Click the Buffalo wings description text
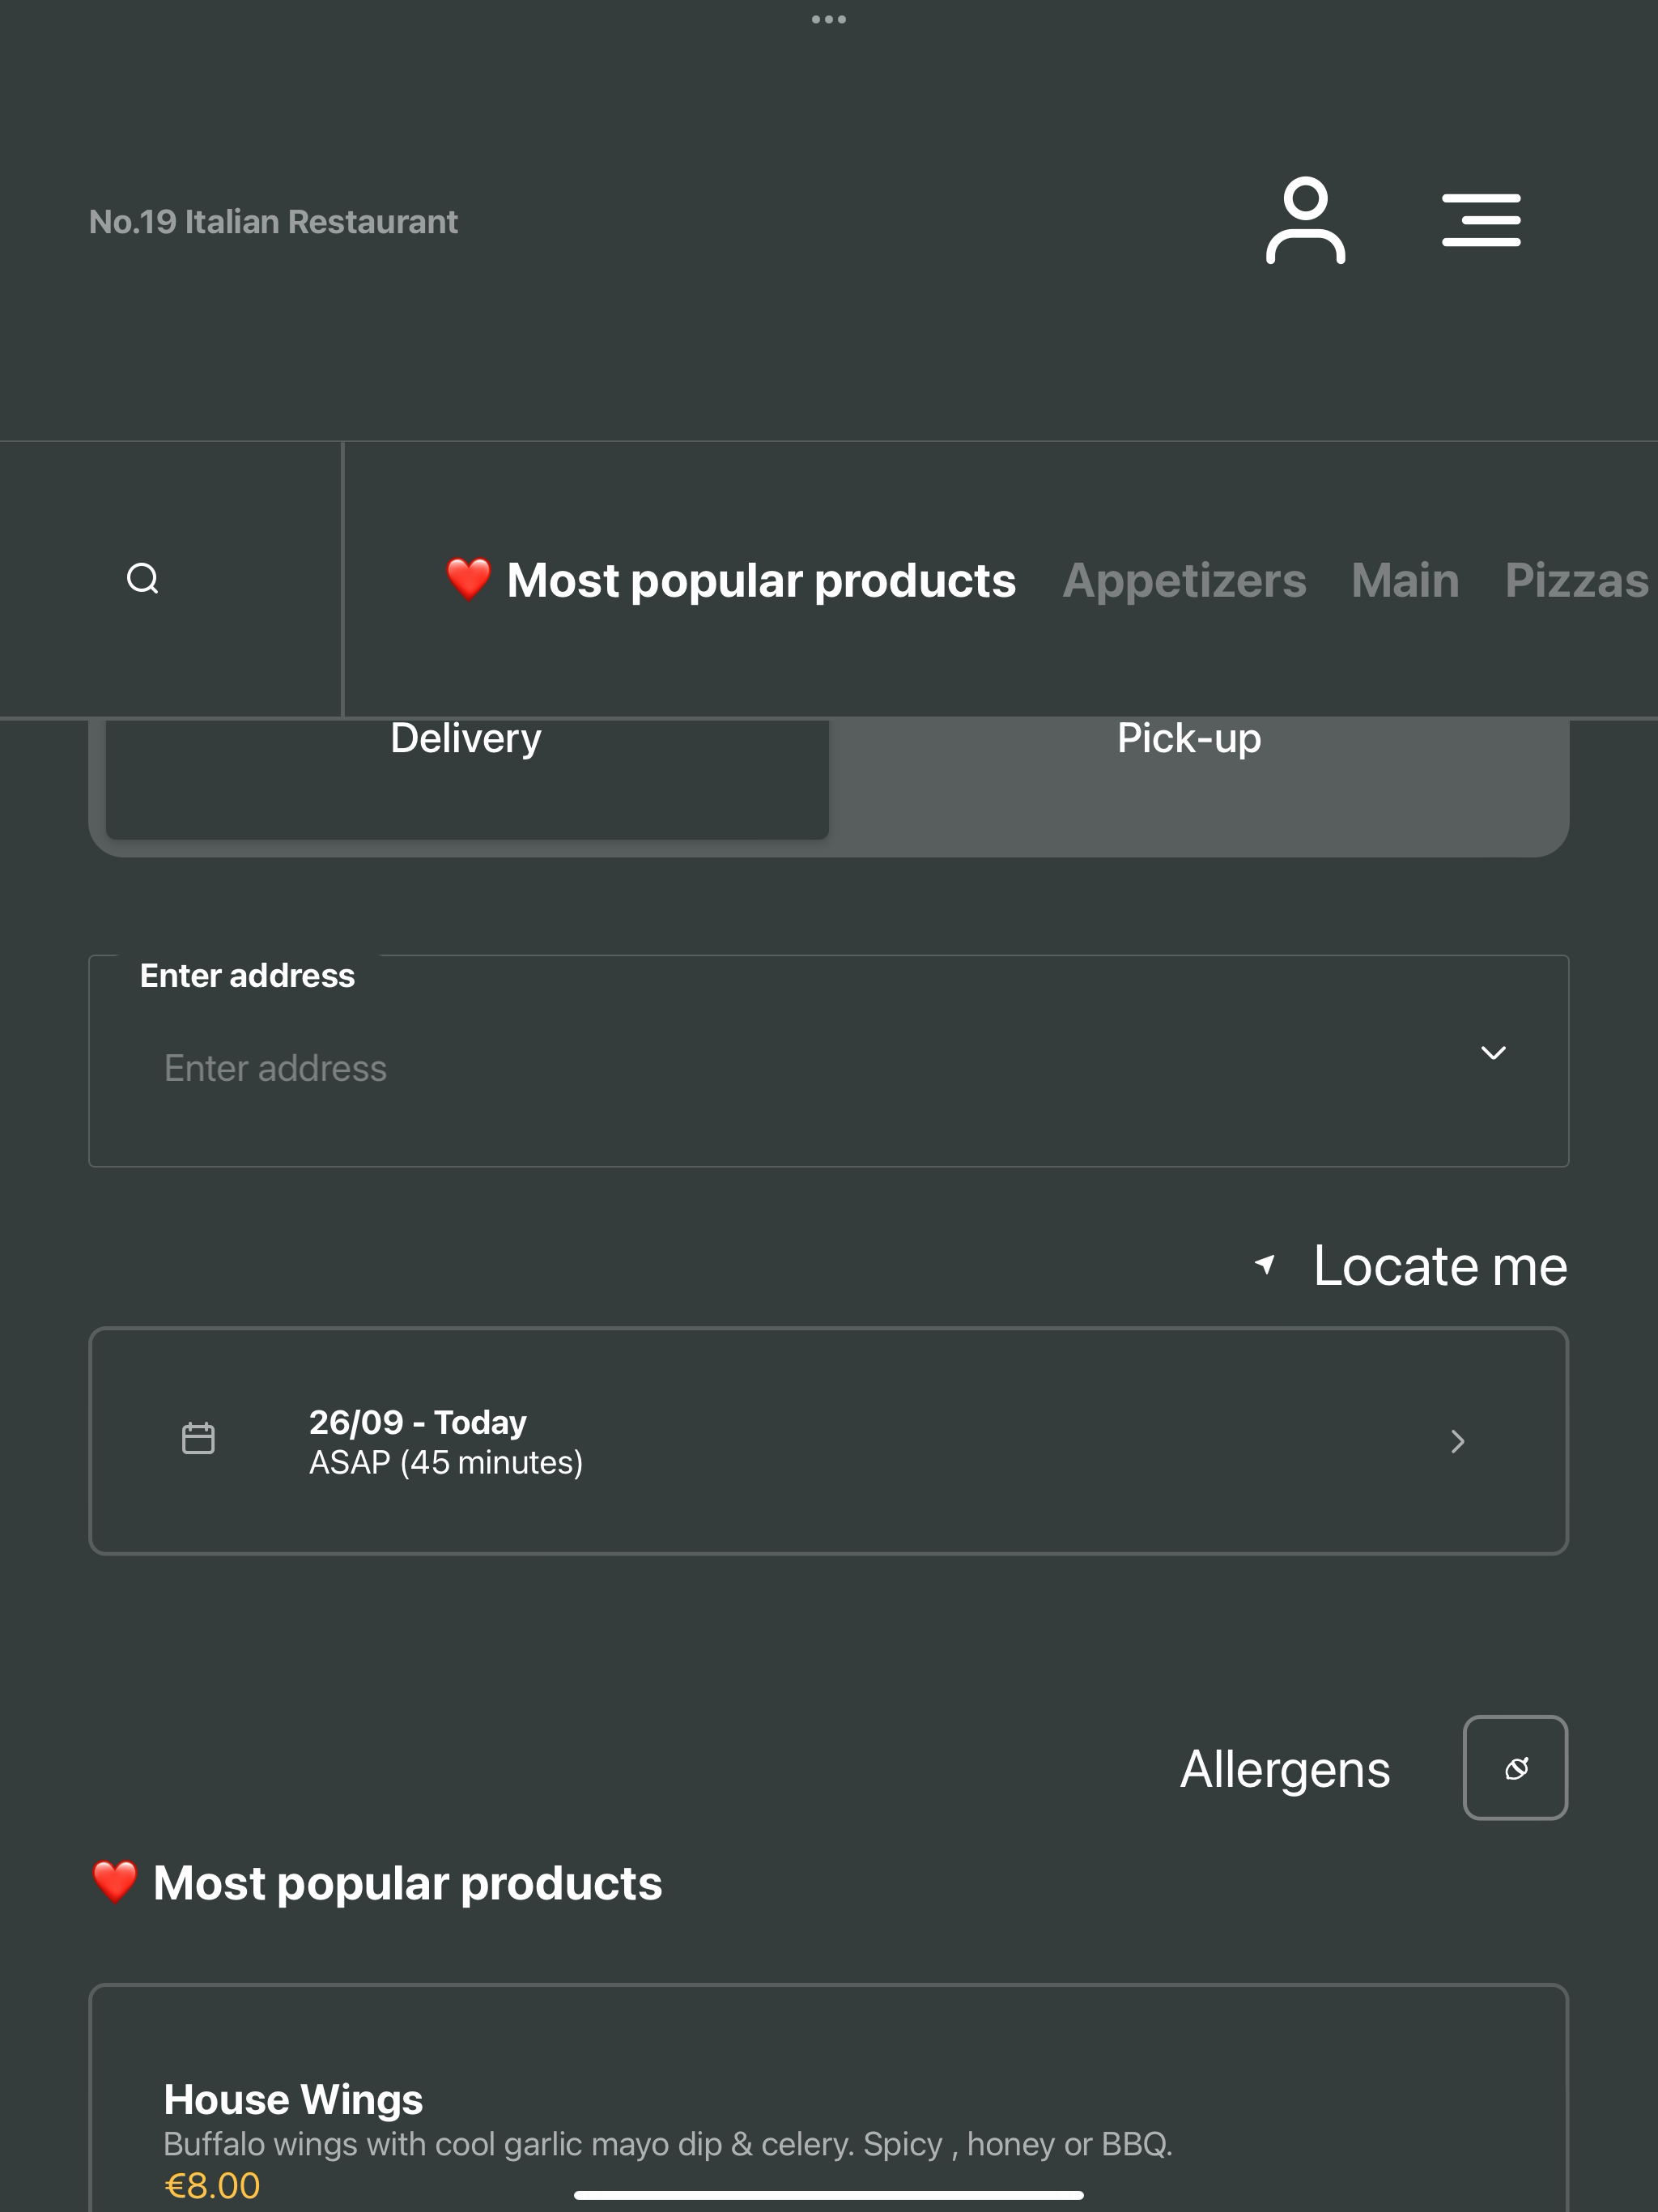The image size is (1658, 2212). coord(668,2144)
